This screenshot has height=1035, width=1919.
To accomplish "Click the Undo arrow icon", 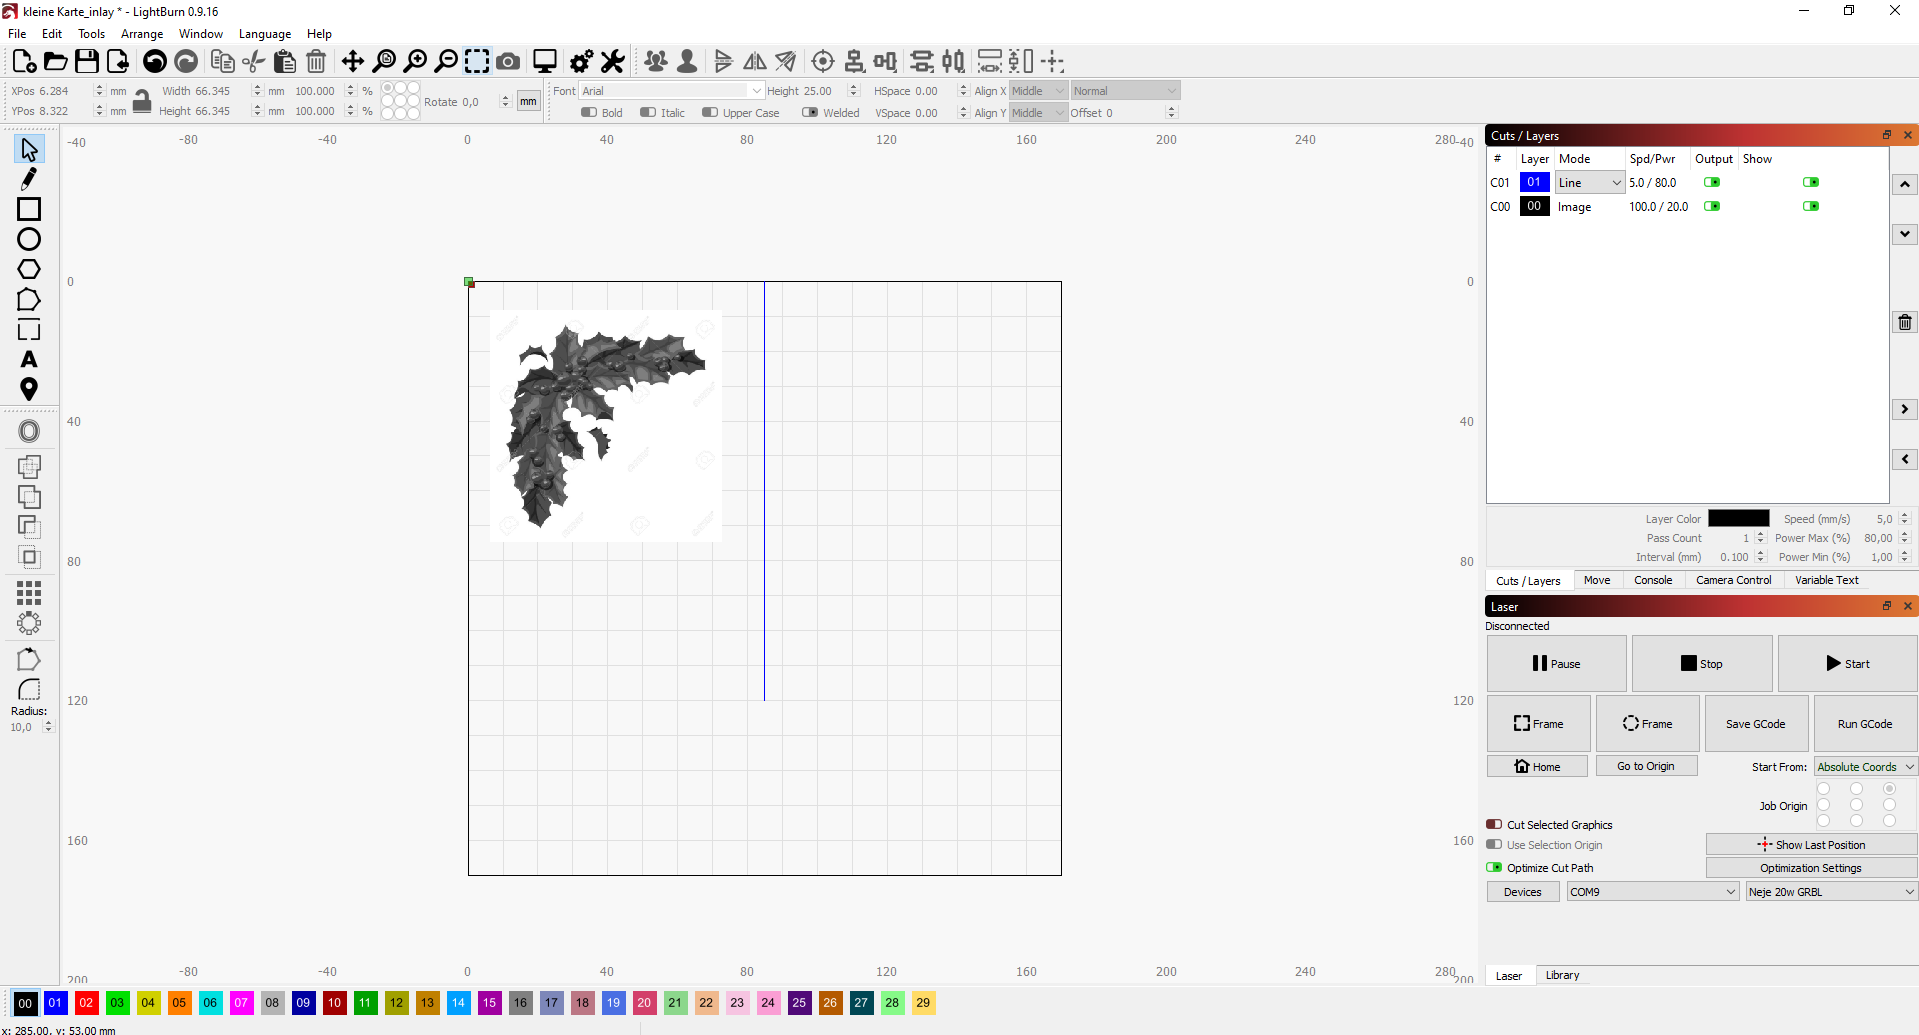I will [x=154, y=62].
